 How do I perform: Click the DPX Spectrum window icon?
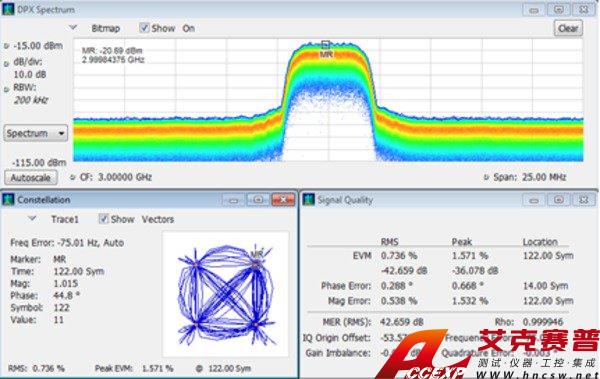coord(8,9)
